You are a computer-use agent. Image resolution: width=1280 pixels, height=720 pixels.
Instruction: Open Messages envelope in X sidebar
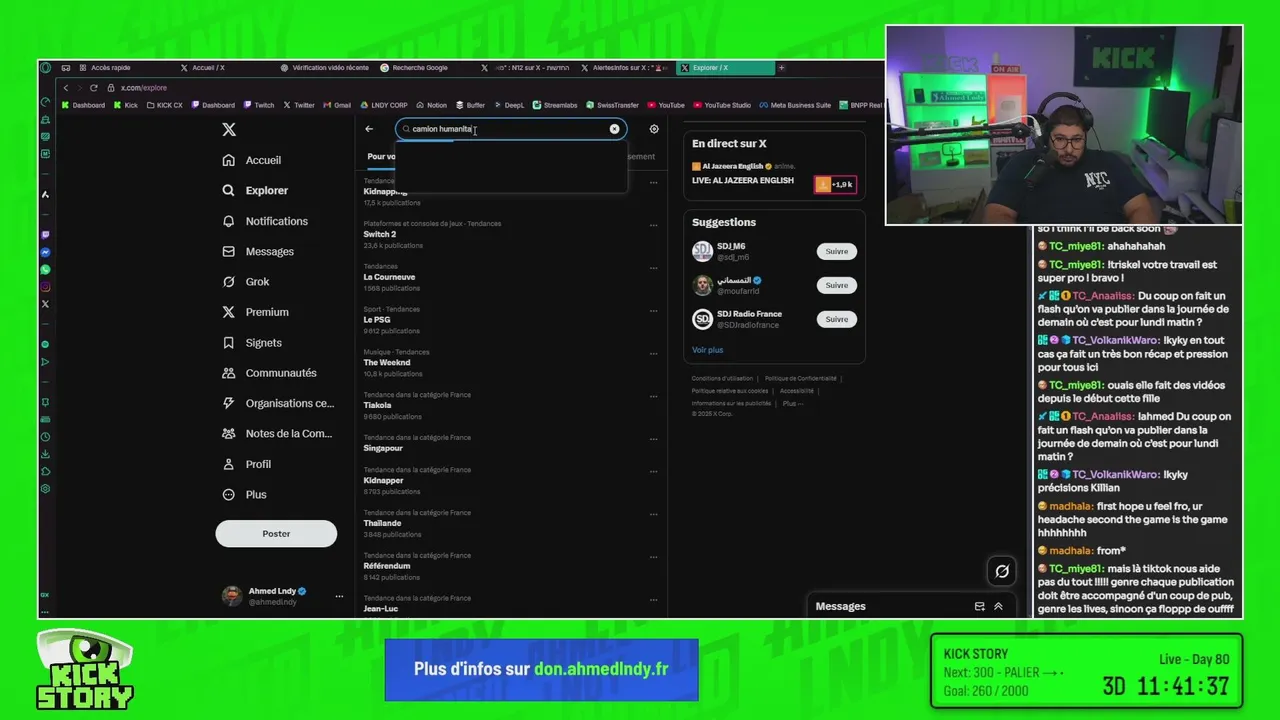click(258, 251)
